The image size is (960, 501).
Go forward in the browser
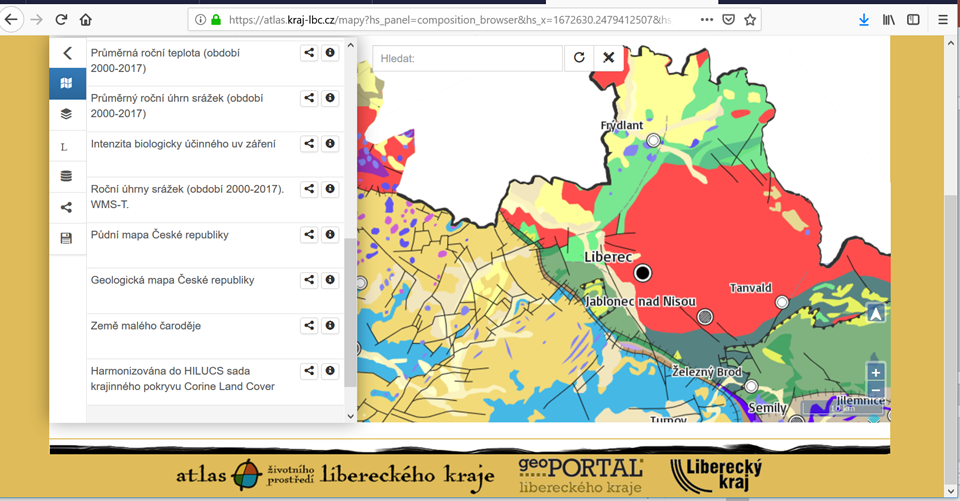37,20
